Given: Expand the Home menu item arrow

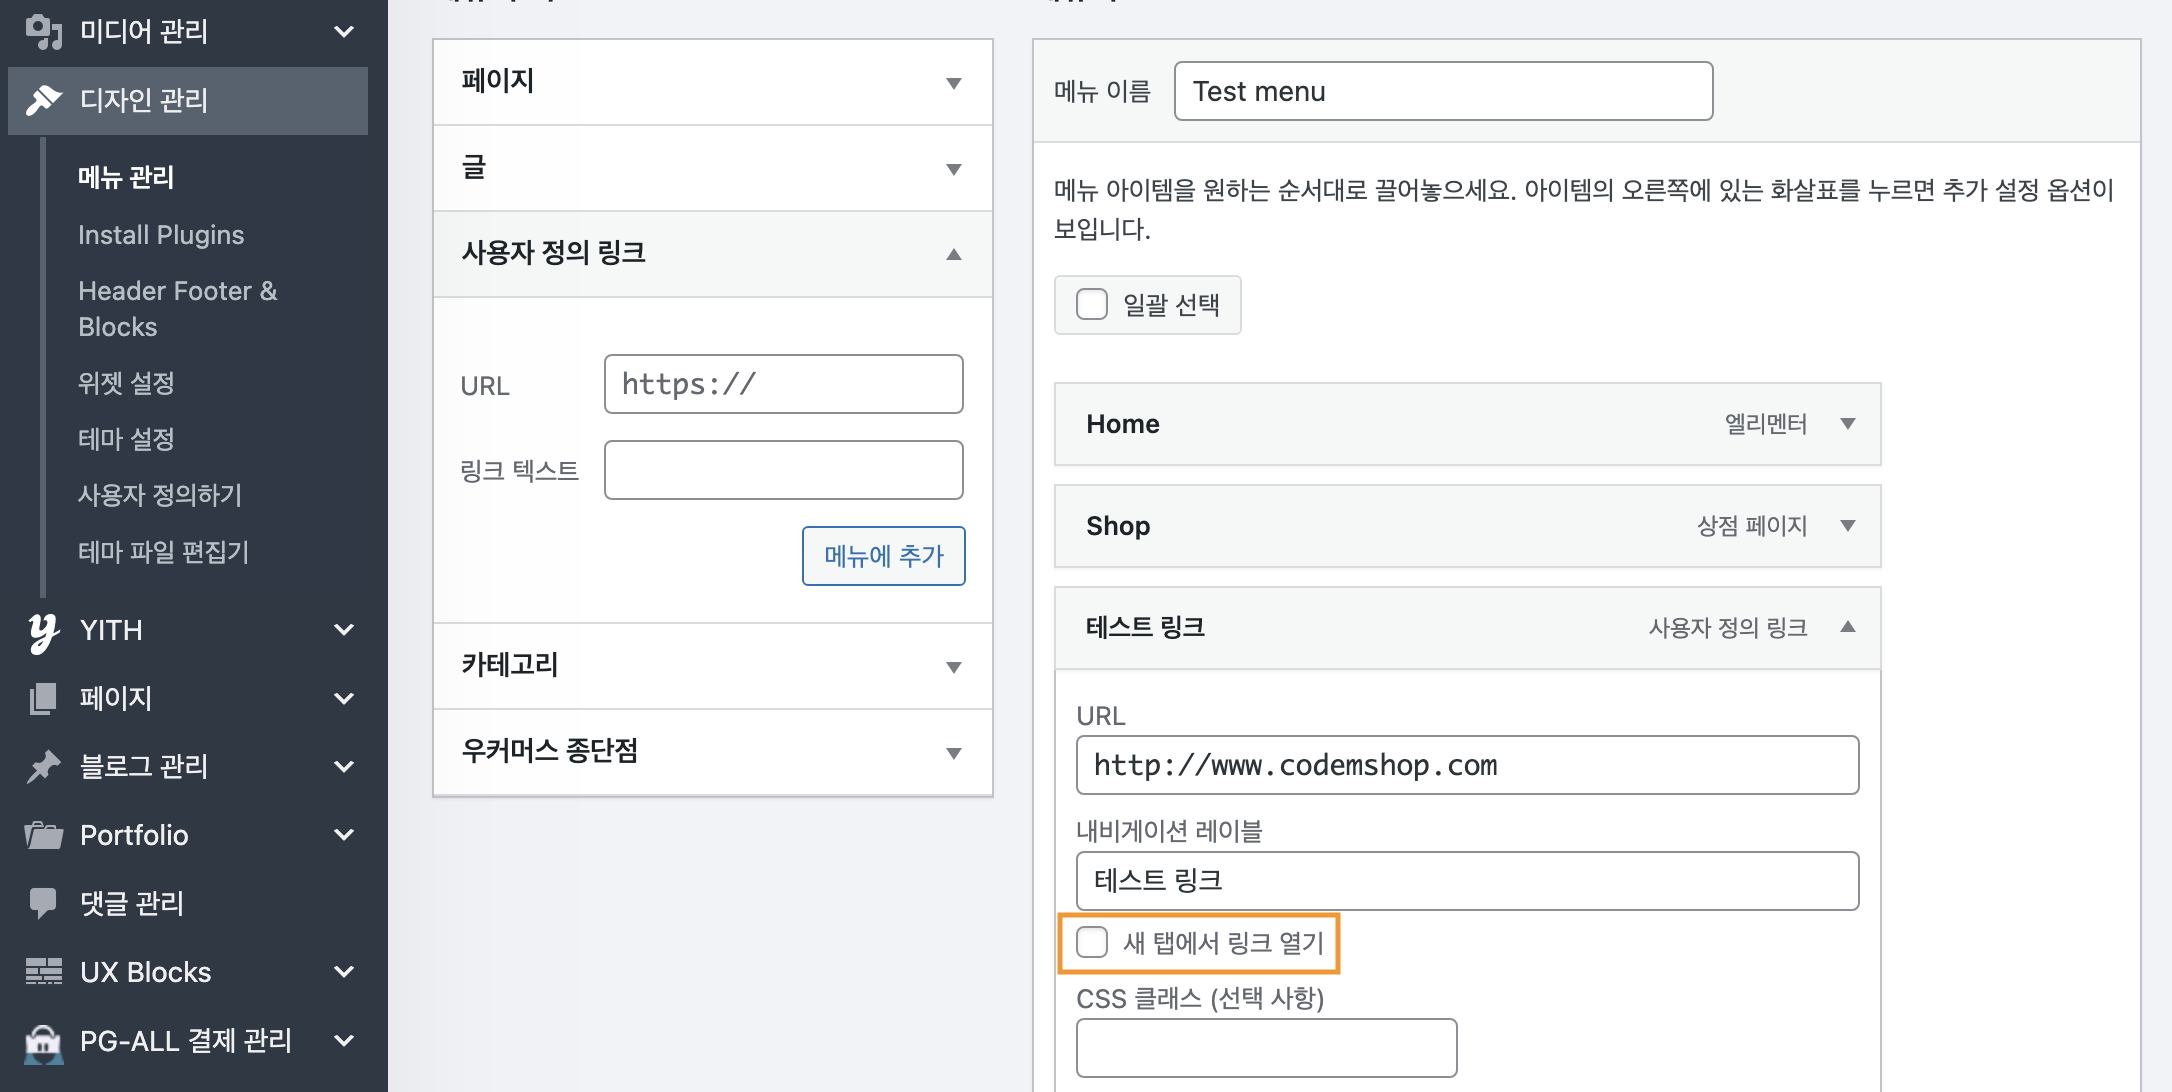Looking at the screenshot, I should [x=1848, y=424].
